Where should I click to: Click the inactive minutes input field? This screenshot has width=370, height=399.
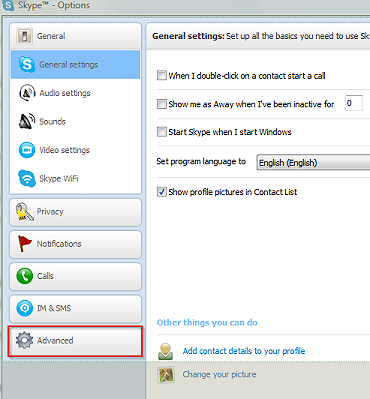[354, 103]
